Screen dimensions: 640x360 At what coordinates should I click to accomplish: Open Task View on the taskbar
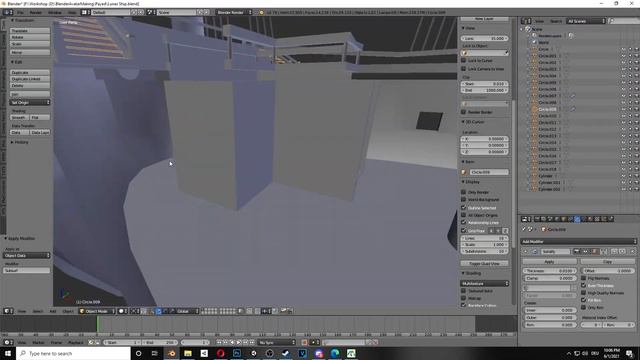coord(155,353)
